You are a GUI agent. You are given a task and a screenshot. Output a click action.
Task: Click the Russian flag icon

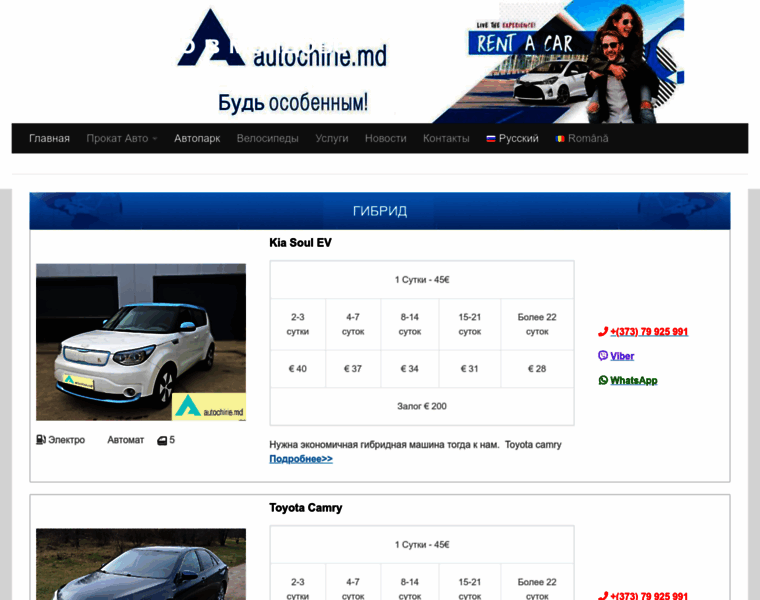[x=491, y=139]
